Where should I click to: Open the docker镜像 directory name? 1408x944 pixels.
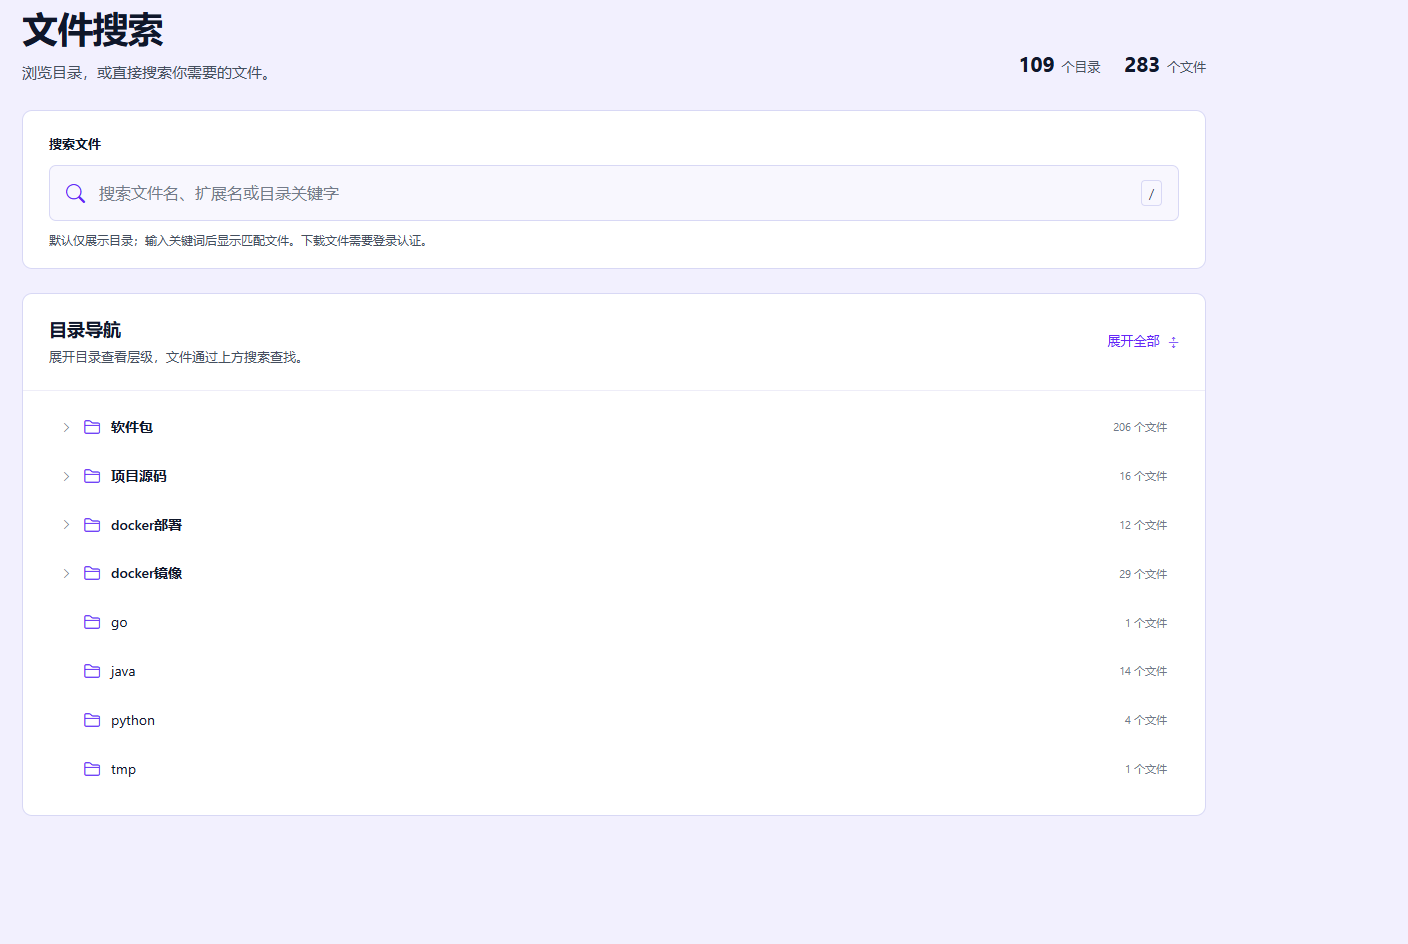point(146,573)
